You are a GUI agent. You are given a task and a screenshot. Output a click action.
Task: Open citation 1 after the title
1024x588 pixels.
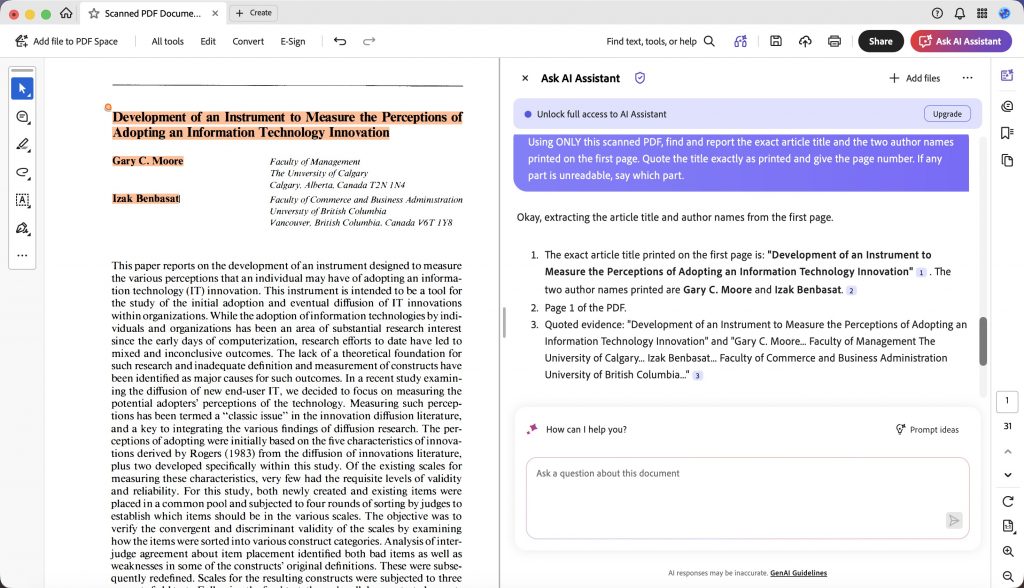point(921,272)
